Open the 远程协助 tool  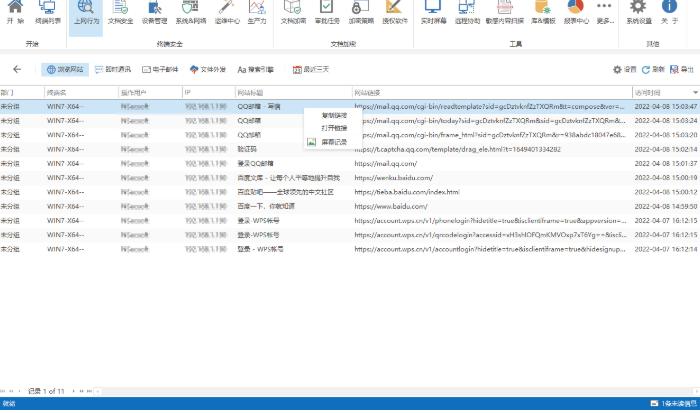[x=467, y=13]
